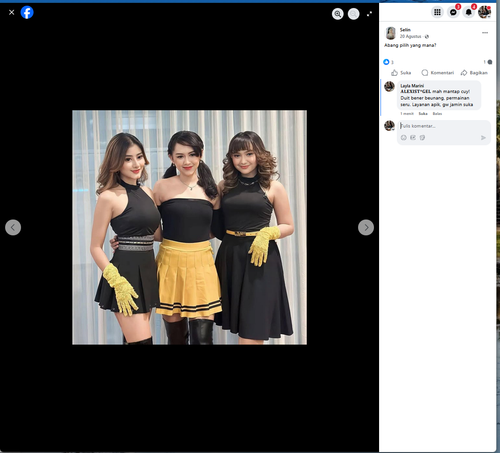500x453 pixels.
Task: Open Selin's profile name link
Action: click(405, 30)
